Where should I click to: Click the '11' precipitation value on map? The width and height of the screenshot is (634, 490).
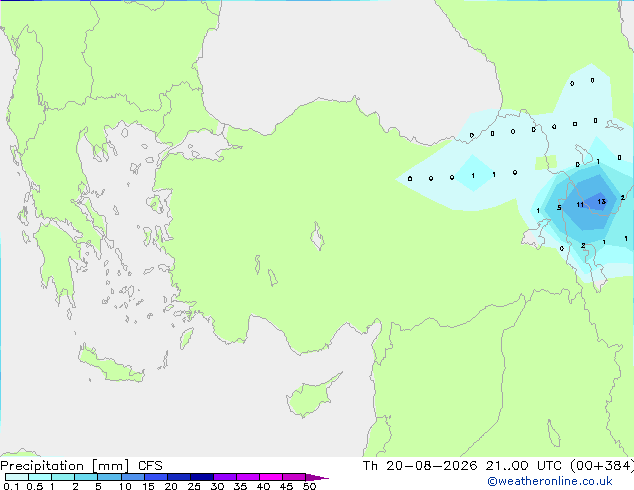(580, 205)
